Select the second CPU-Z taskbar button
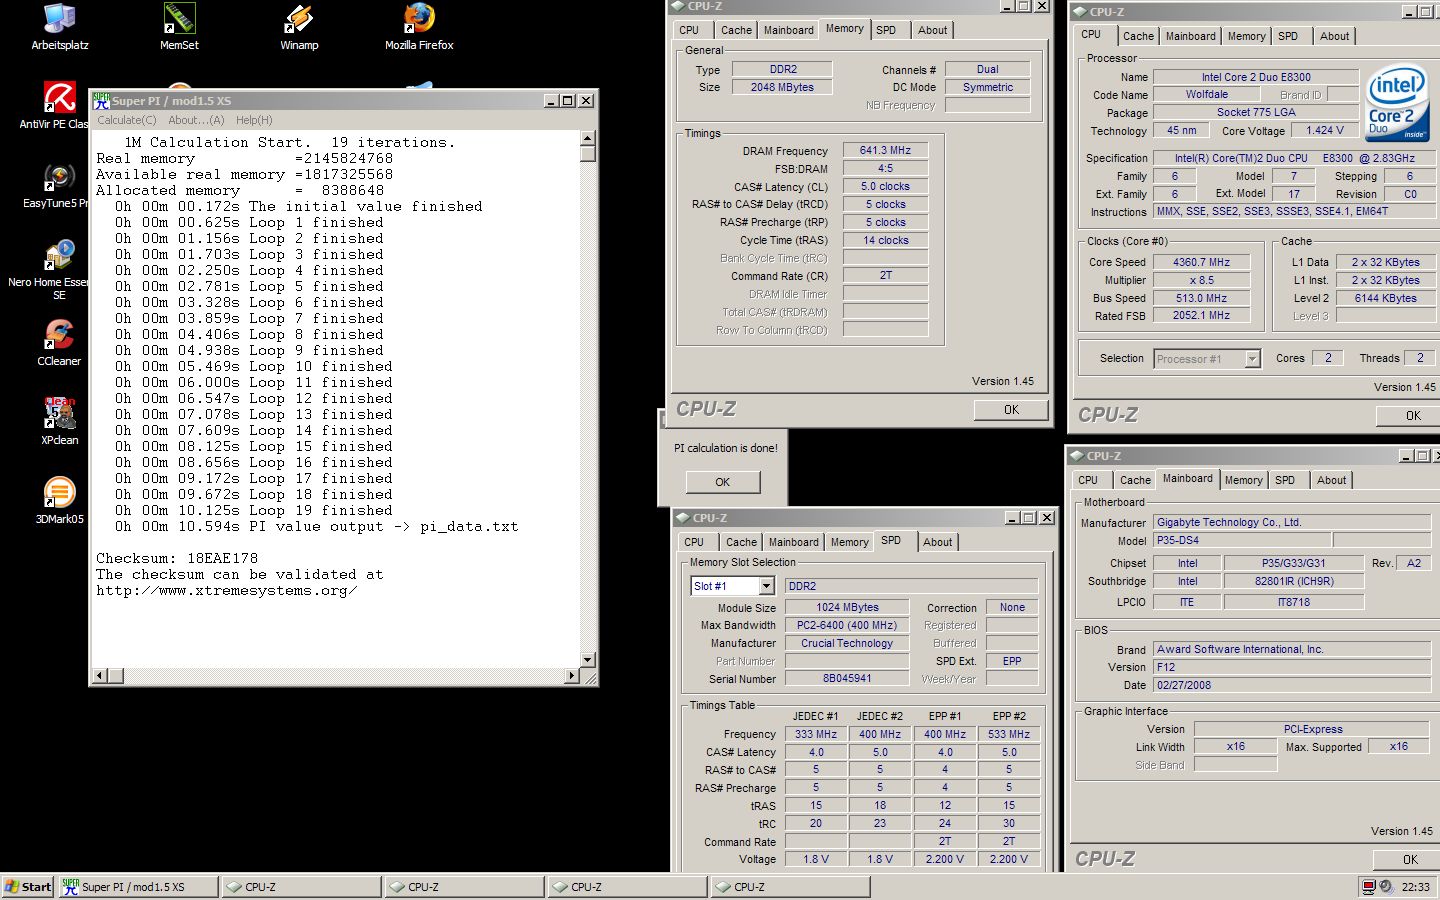The width and height of the screenshot is (1440, 900). (465, 887)
